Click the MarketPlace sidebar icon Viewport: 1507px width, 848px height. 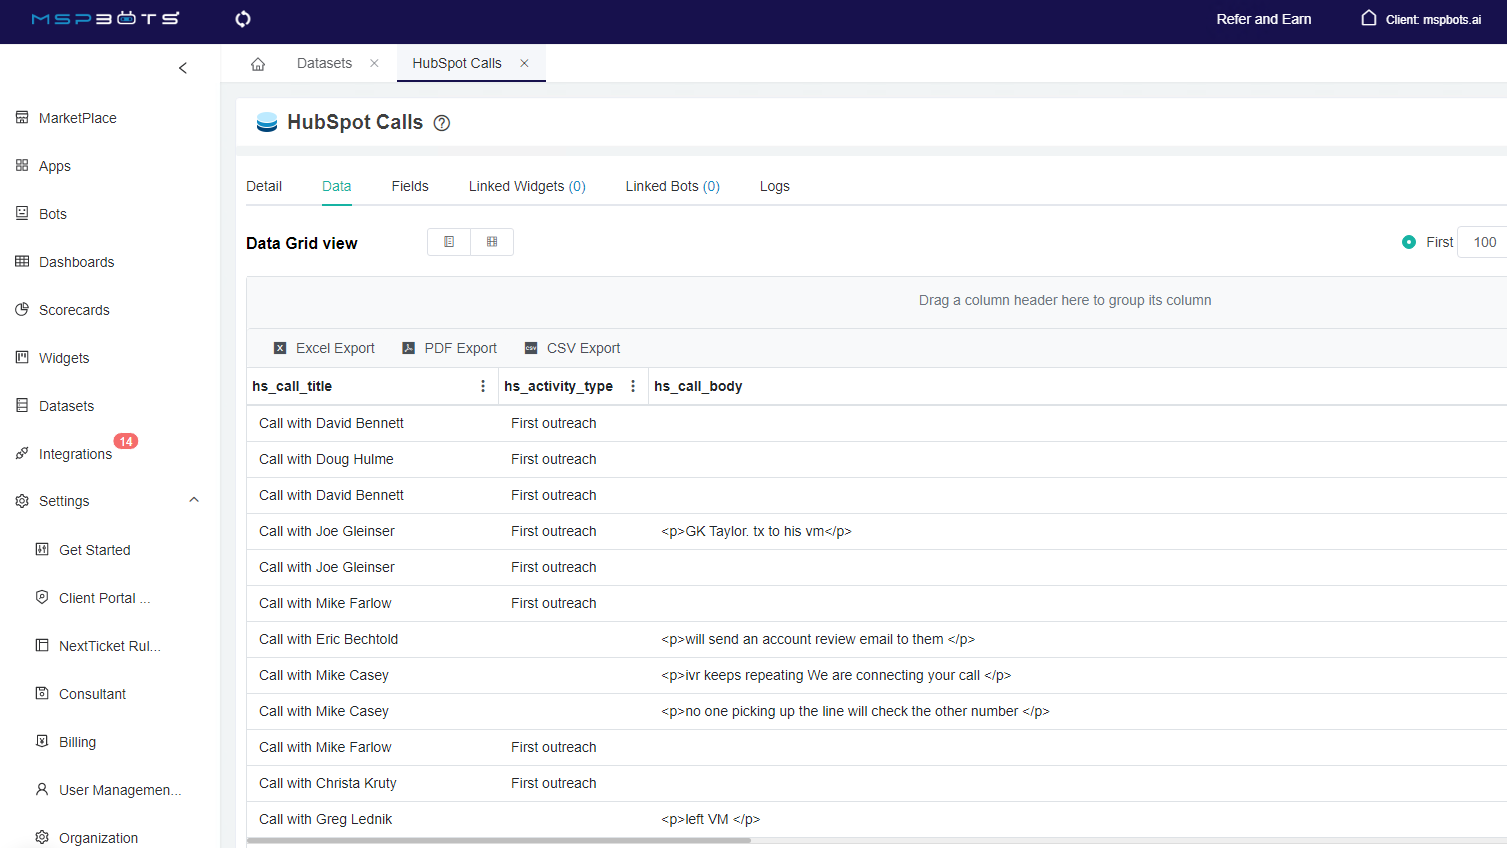click(x=22, y=117)
